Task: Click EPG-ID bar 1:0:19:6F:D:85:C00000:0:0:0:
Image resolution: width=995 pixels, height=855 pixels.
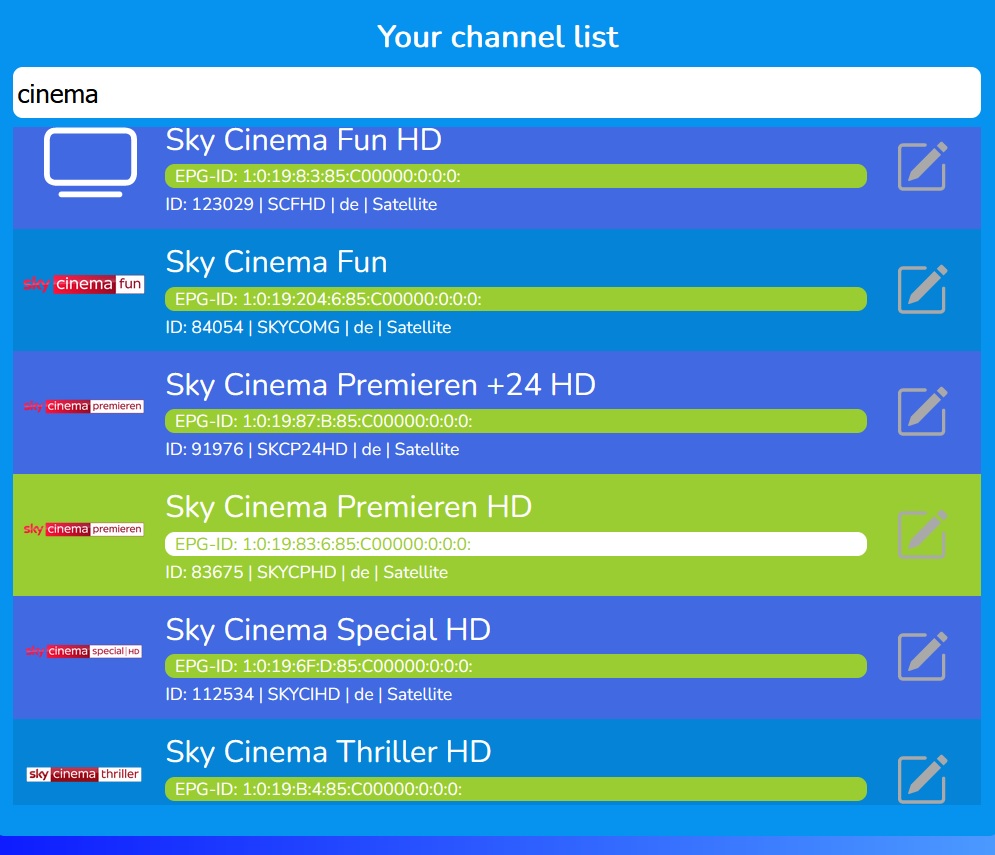Action: pyautogui.click(x=516, y=666)
